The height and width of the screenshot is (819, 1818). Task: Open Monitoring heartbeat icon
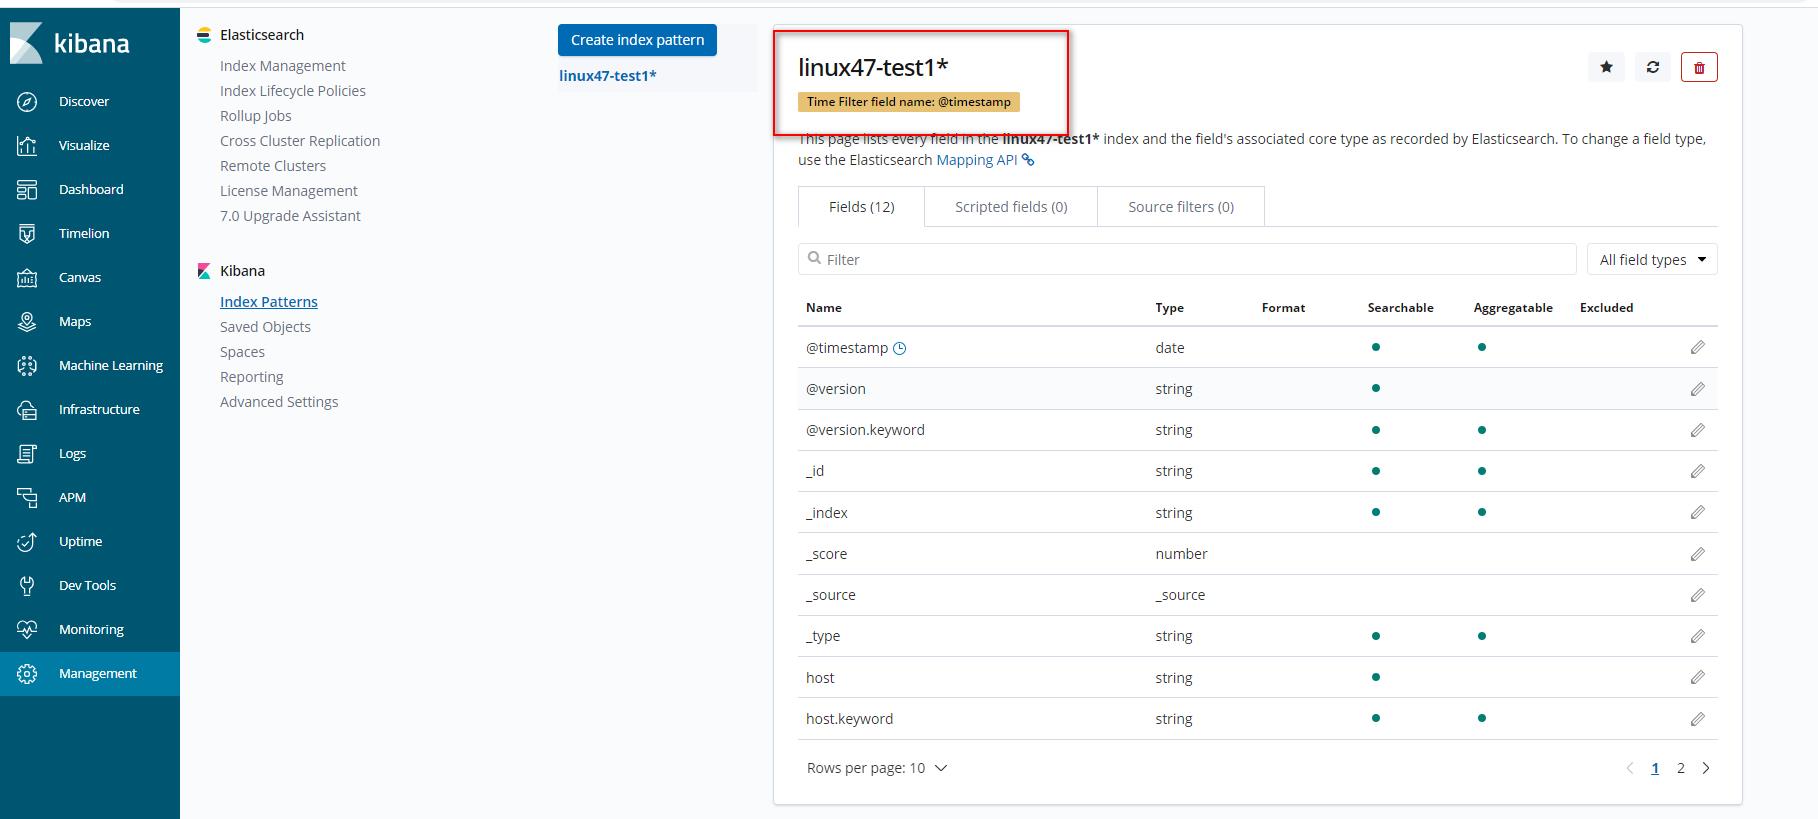27,630
